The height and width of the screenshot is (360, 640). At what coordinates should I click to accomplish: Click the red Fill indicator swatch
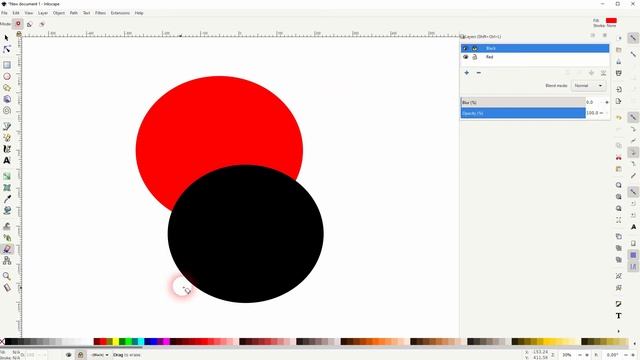click(611, 20)
